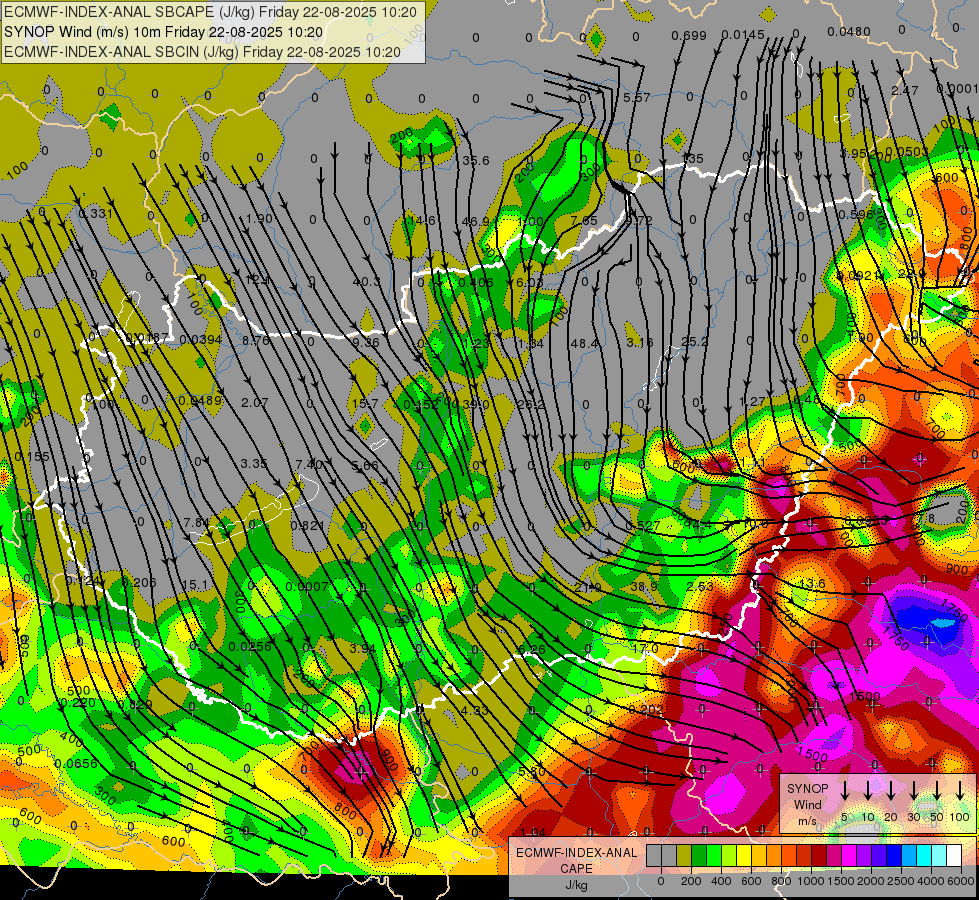Screen dimensions: 979x900
Task: Click the 30 m/s wind arrow in legend
Action: (914, 790)
